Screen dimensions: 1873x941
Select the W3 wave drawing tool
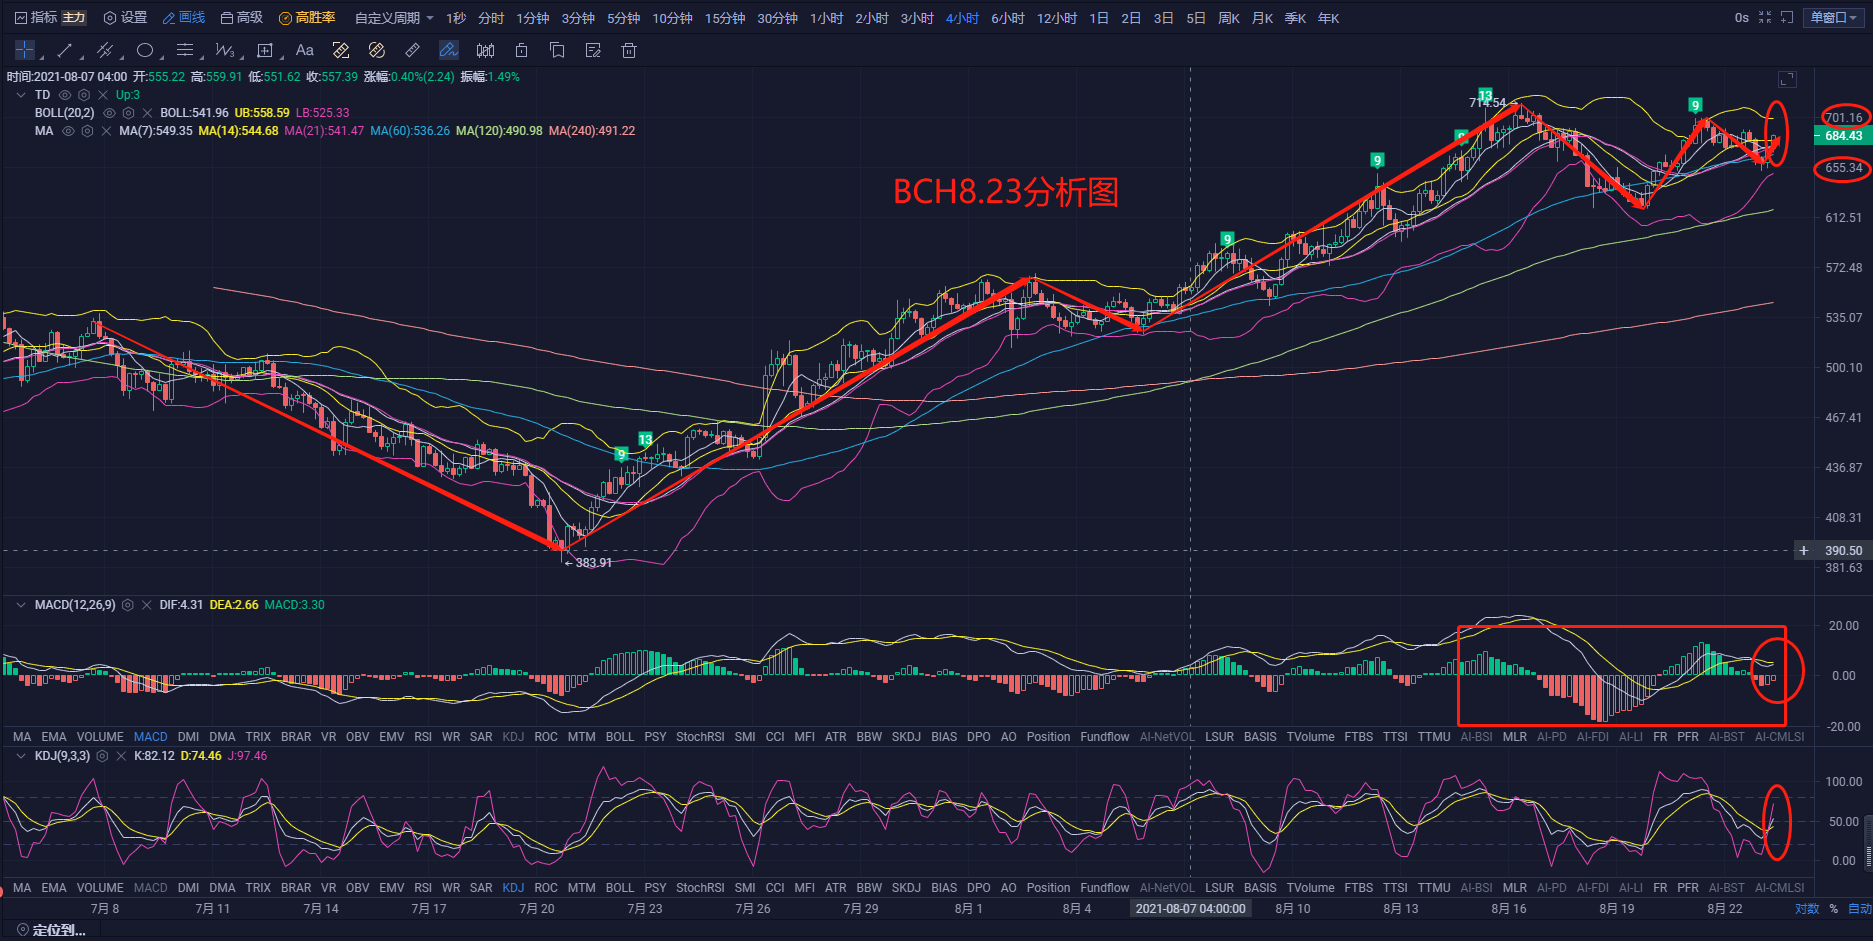click(x=224, y=50)
